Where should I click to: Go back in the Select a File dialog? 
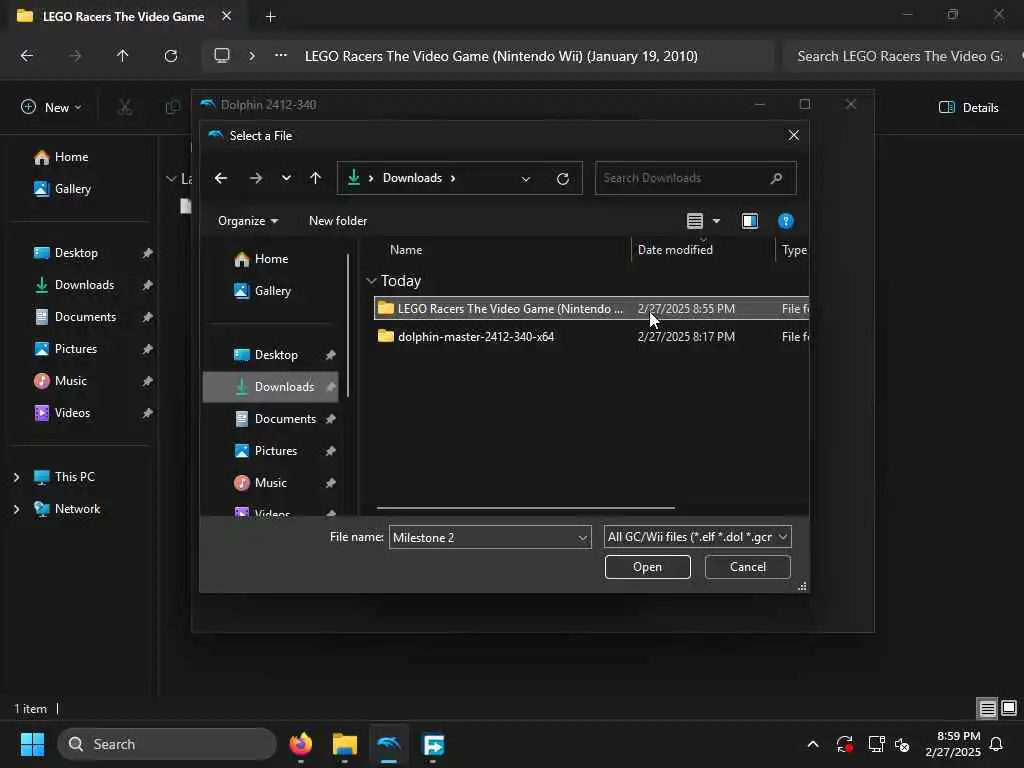coord(221,178)
